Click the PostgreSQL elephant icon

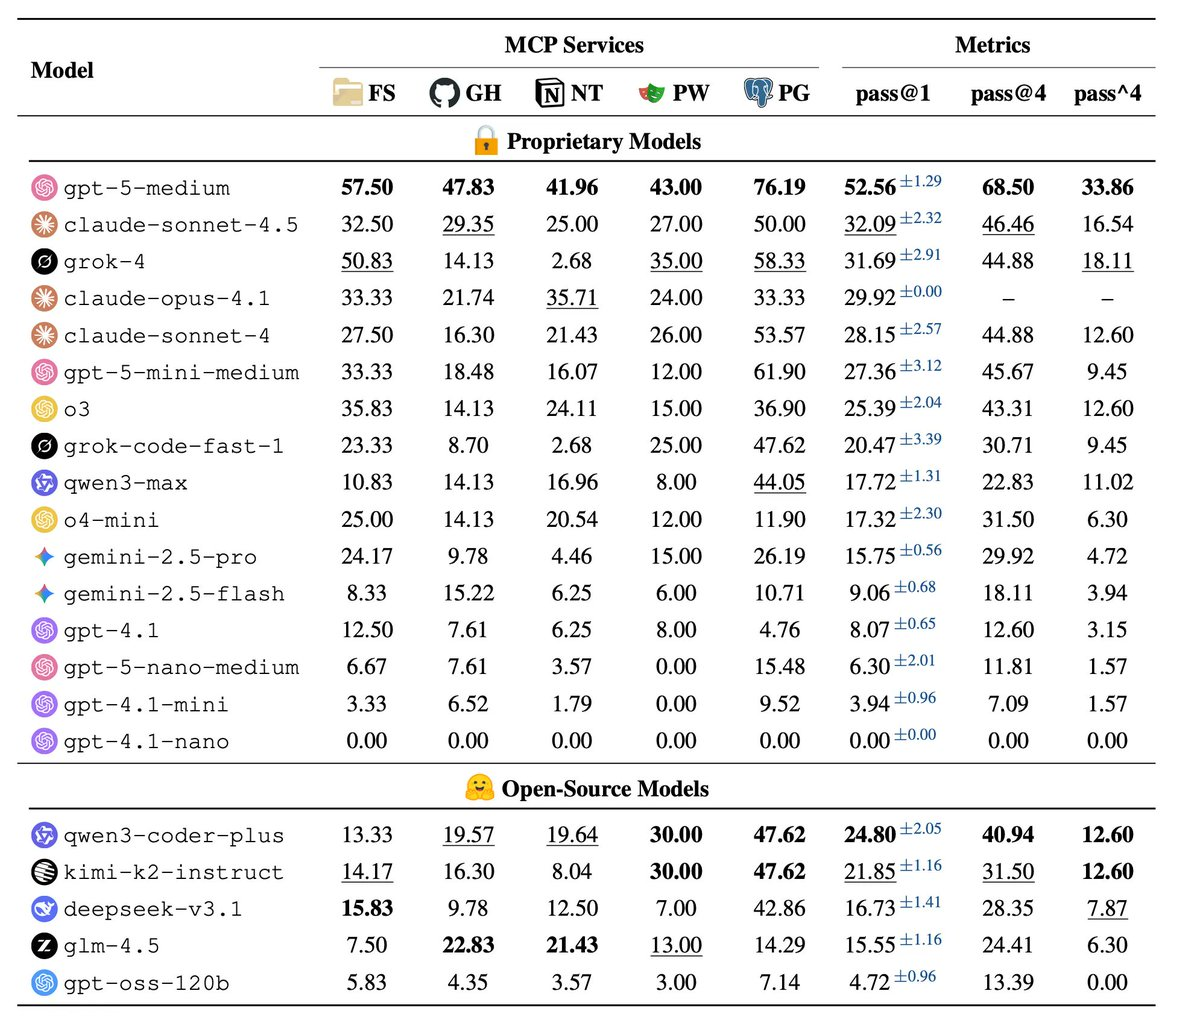point(758,92)
